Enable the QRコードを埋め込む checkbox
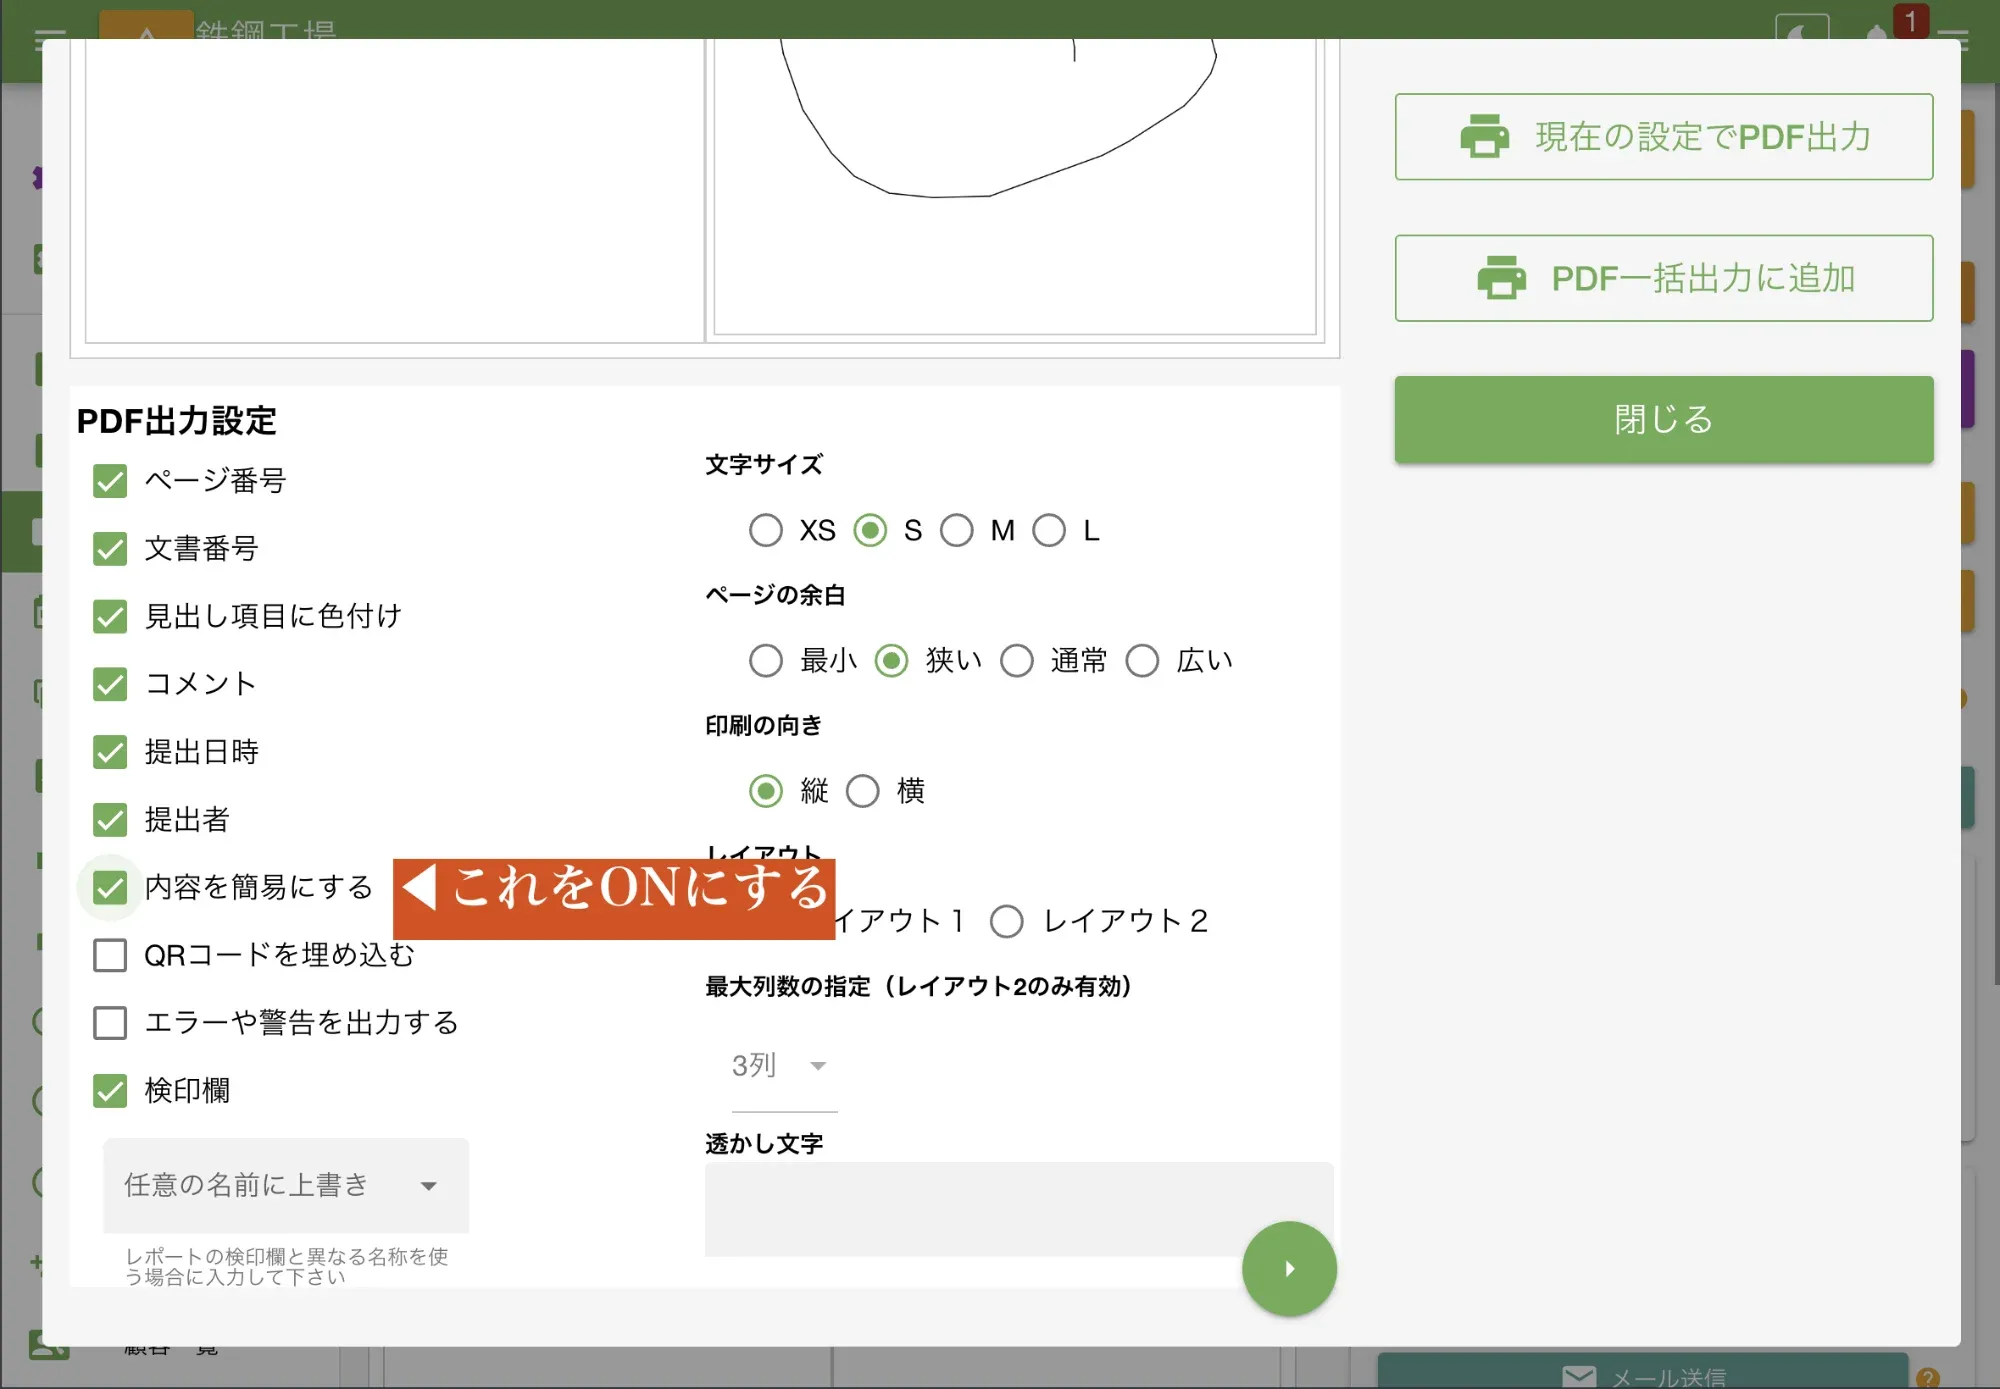The height and width of the screenshot is (1389, 2000). (x=110, y=955)
